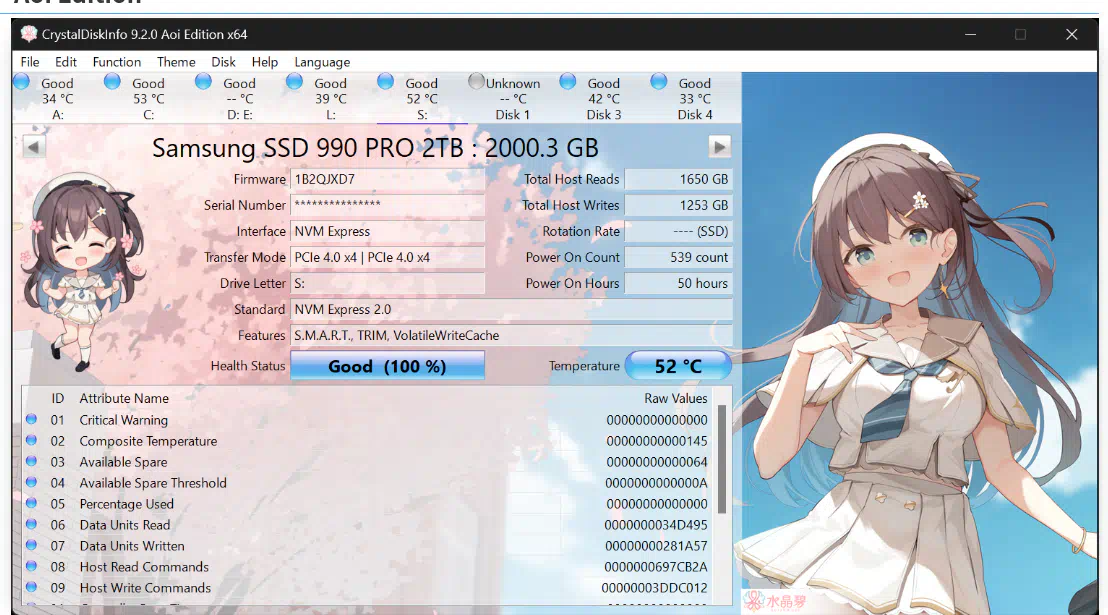
Task: Click the Percentage Used status indicator
Action: (x=31, y=503)
